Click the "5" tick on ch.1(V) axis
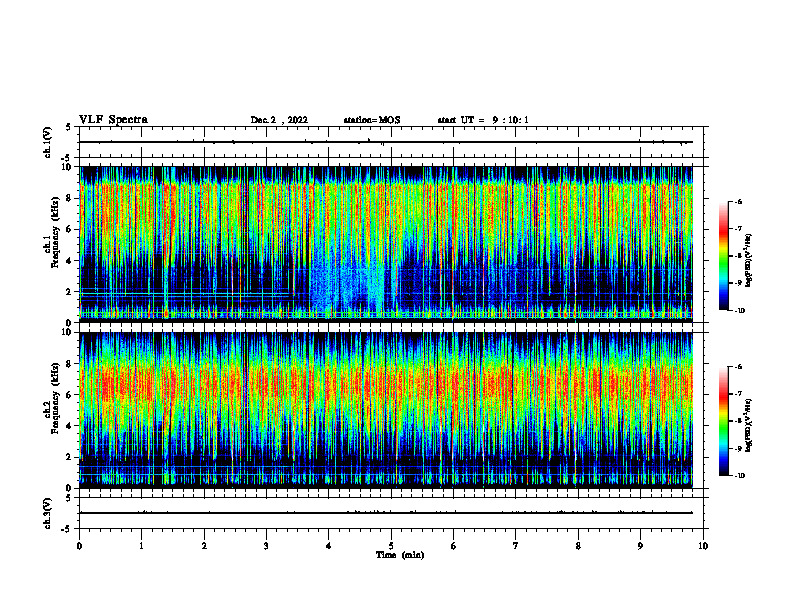Screen dimensions: 792x612 tap(70, 127)
